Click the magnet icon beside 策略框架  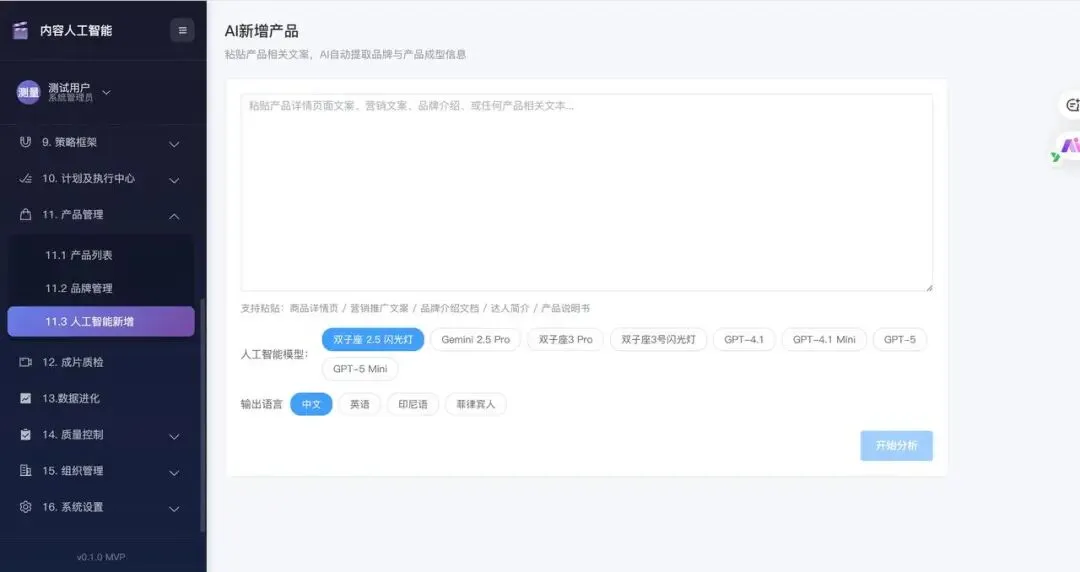click(26, 142)
